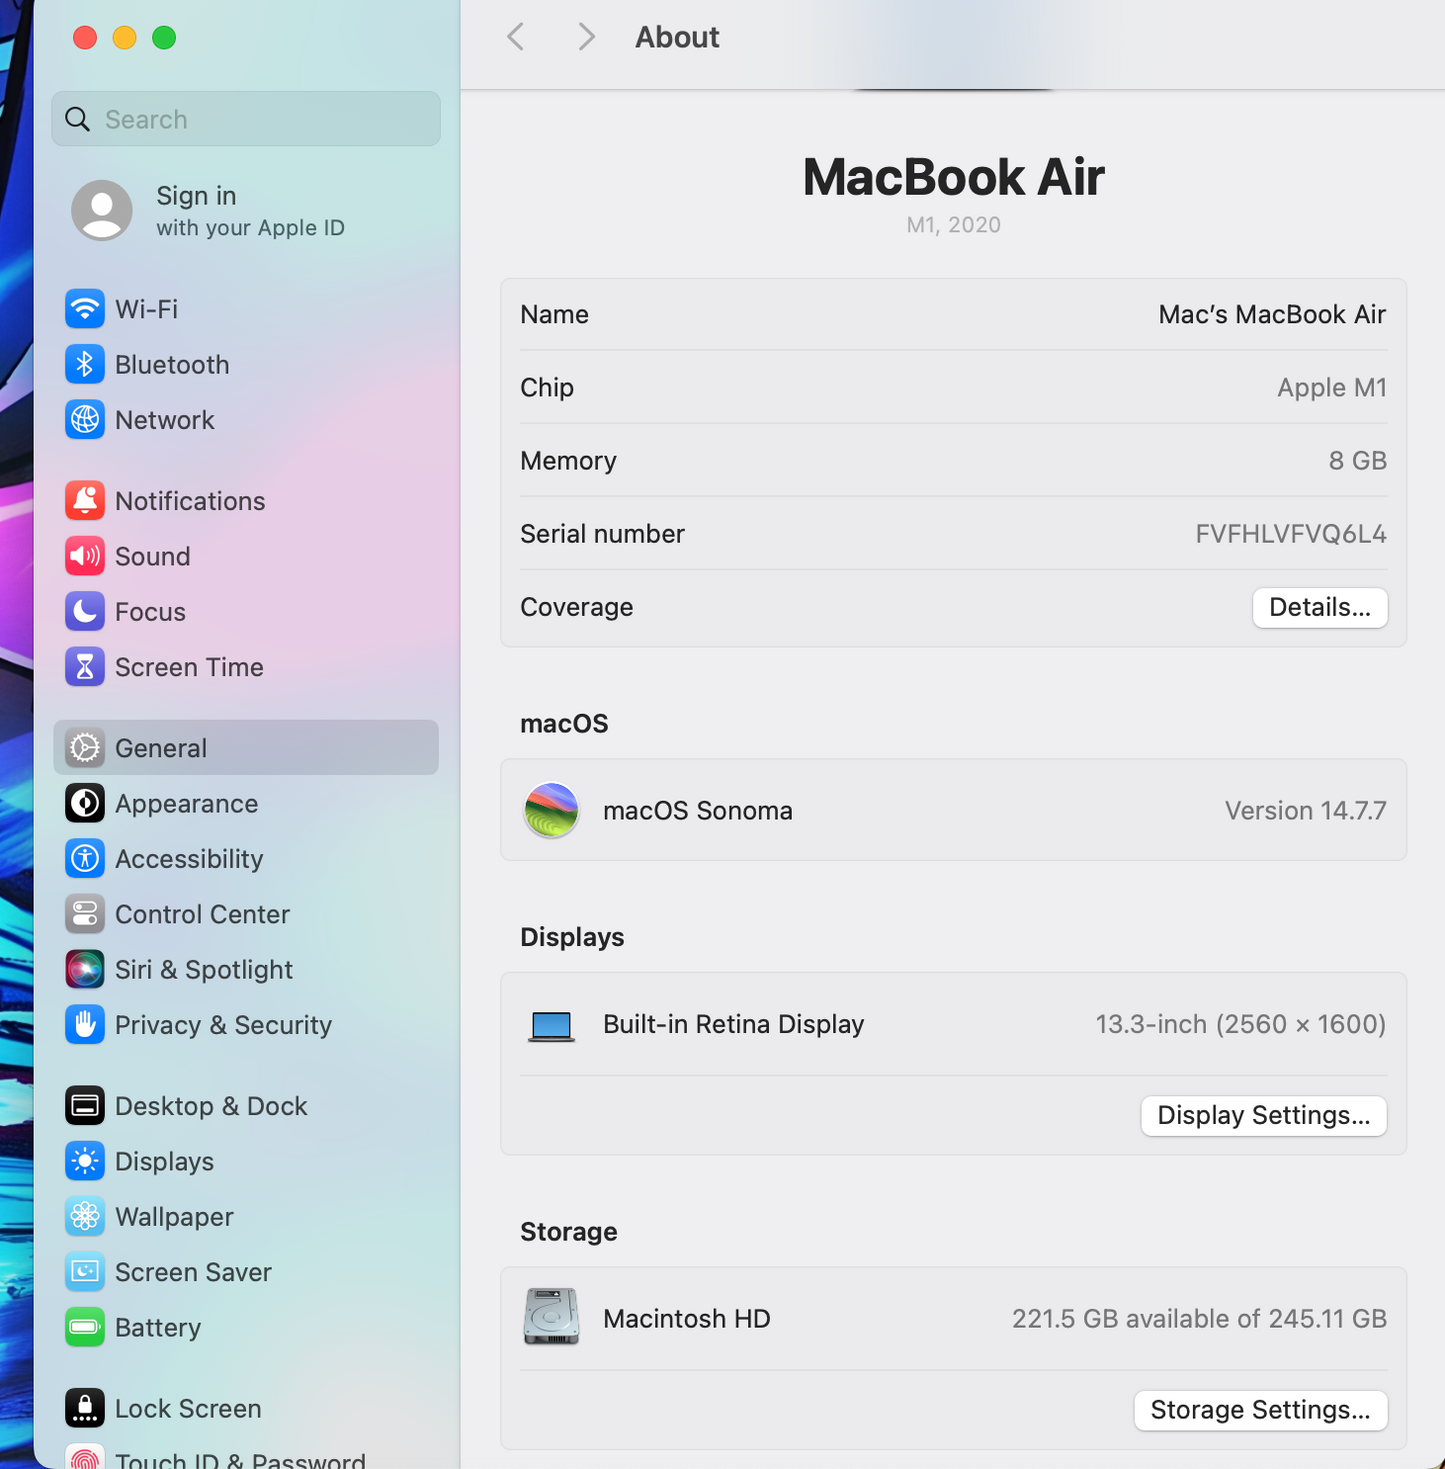The height and width of the screenshot is (1469, 1445).
Task: Open Wi-Fi settings from sidebar
Action: tap(146, 309)
